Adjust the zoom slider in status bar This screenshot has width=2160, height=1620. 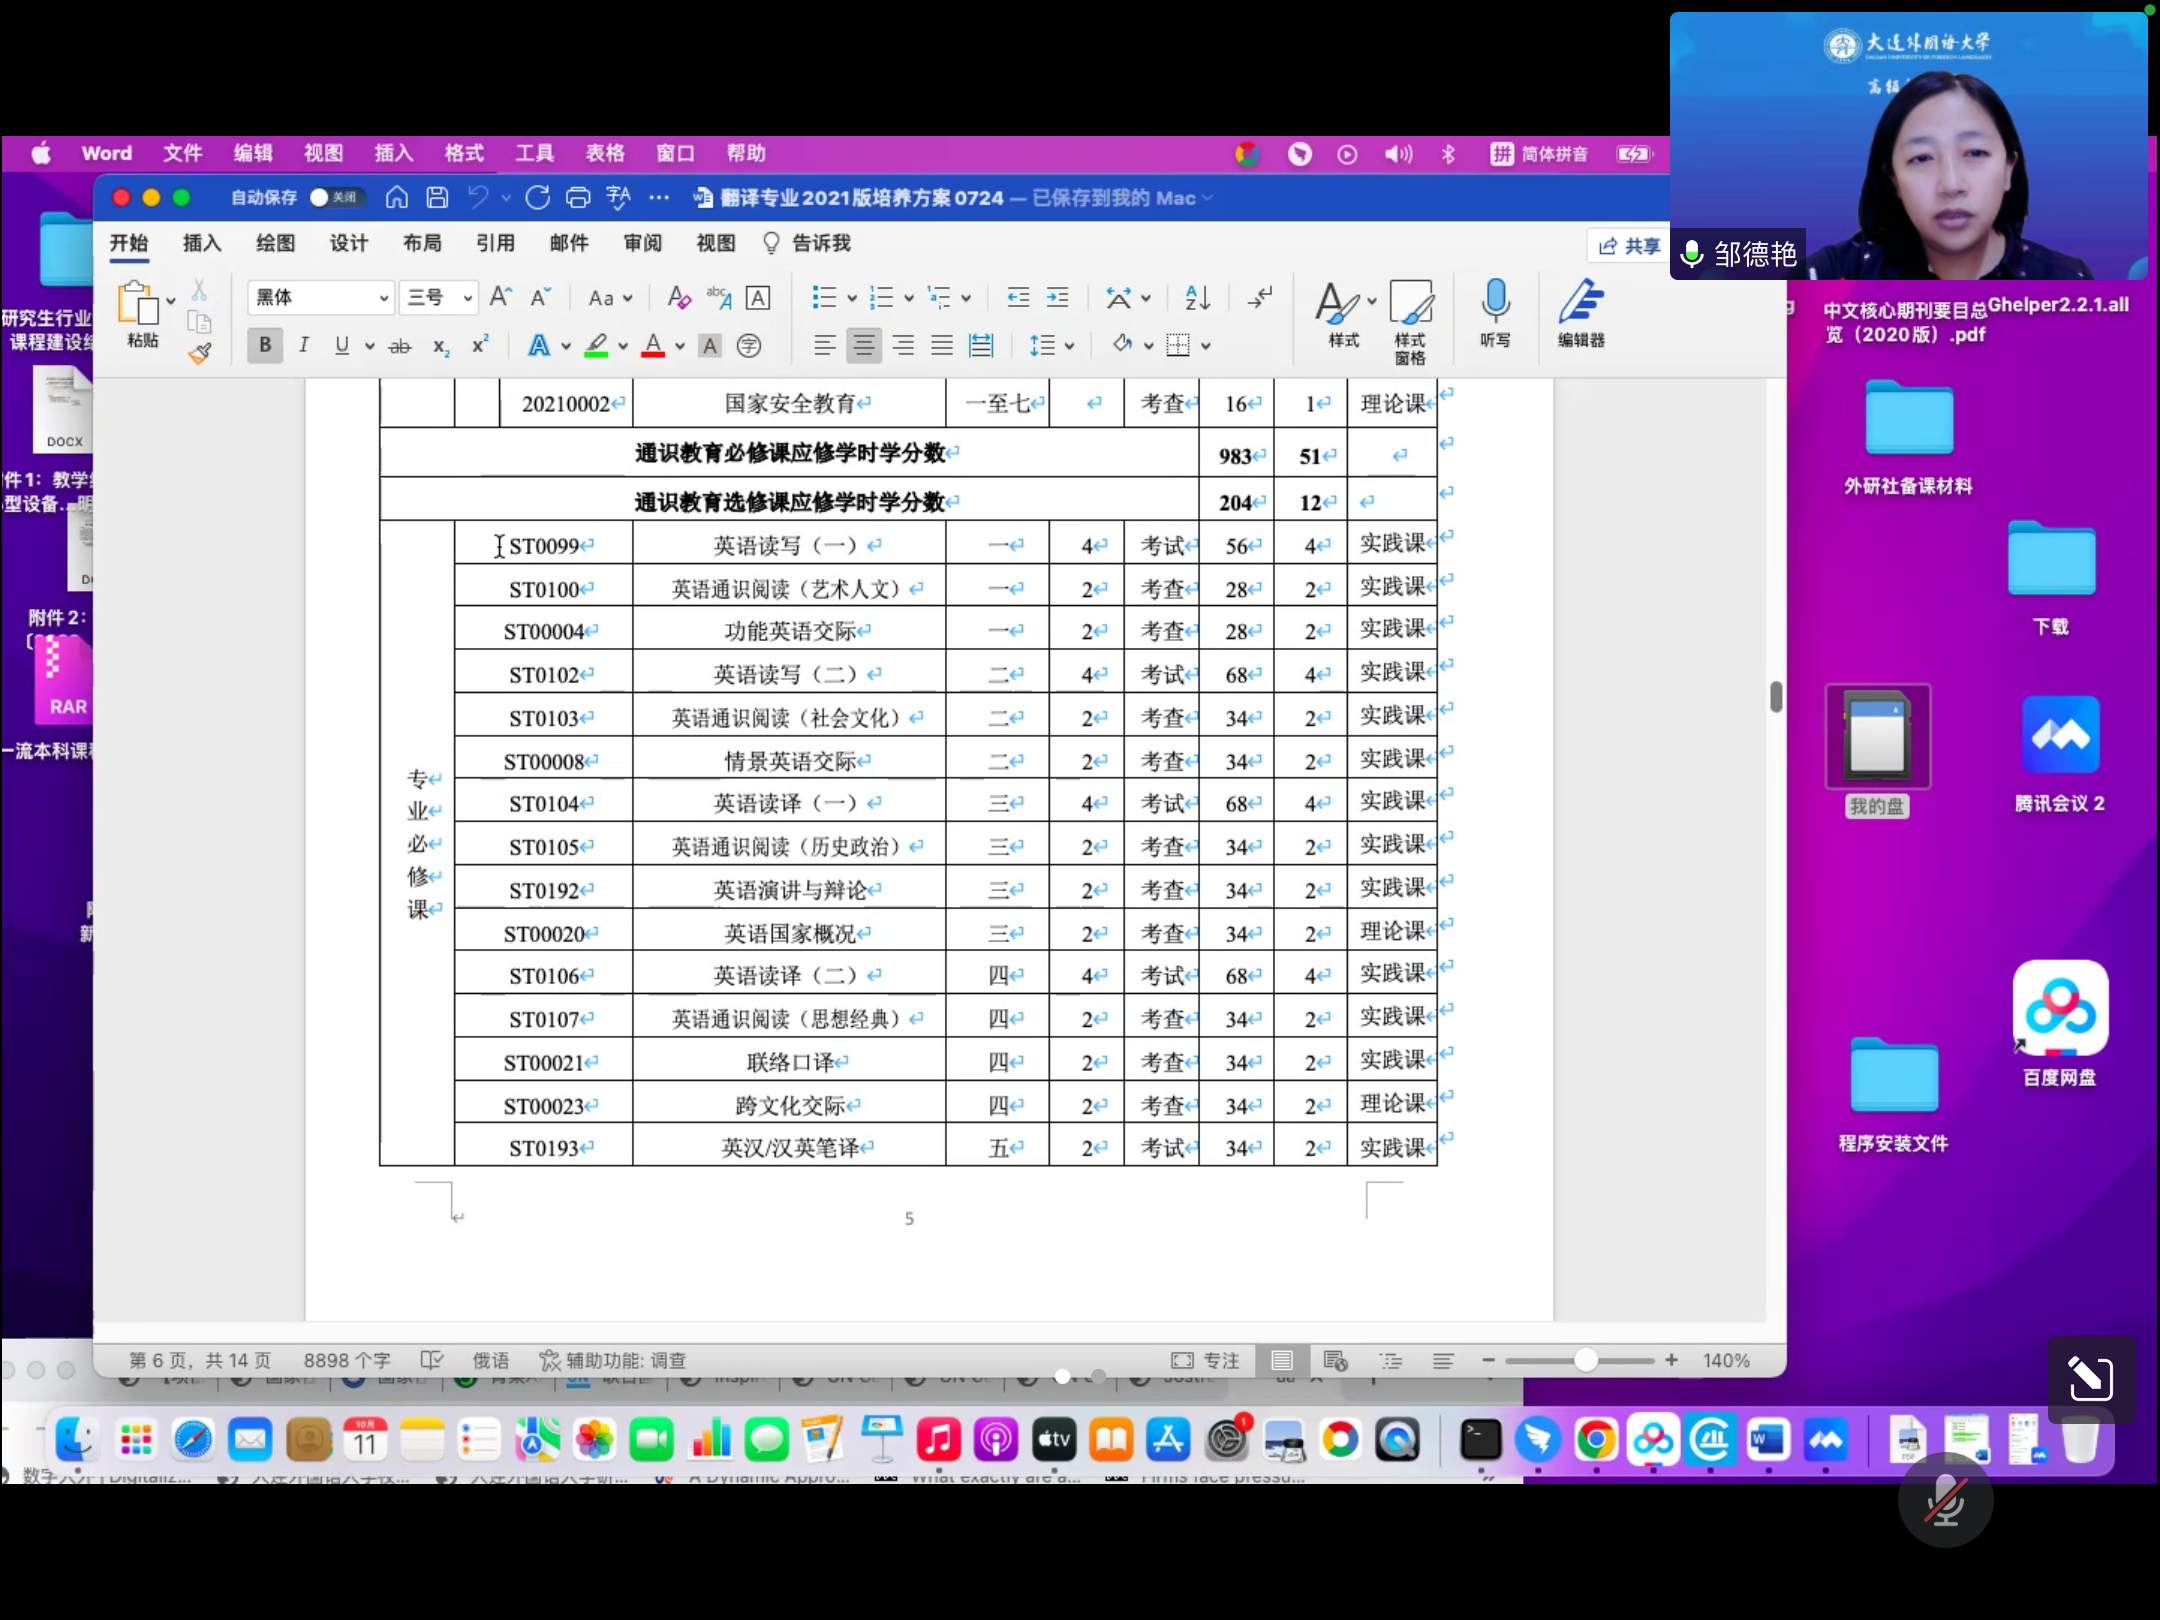tap(1585, 1360)
